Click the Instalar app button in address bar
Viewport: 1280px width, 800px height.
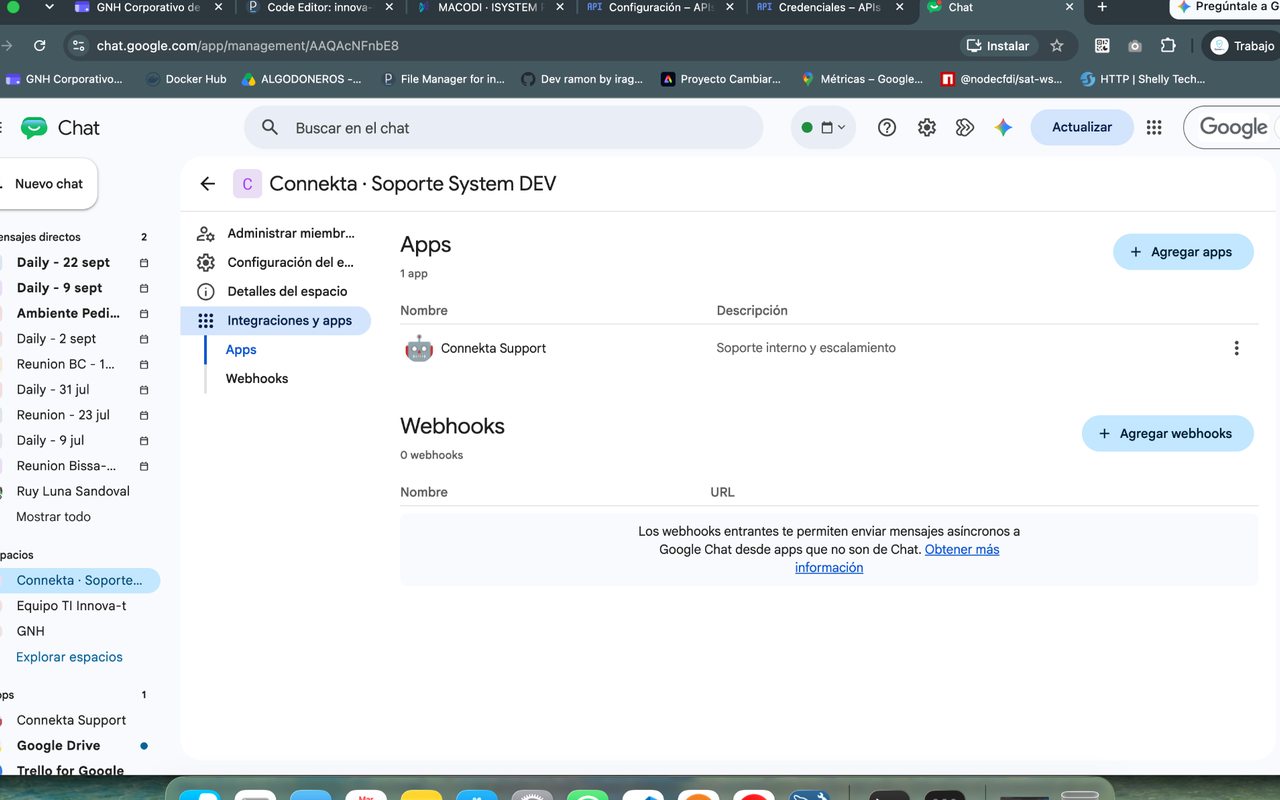pyautogui.click(x=998, y=46)
